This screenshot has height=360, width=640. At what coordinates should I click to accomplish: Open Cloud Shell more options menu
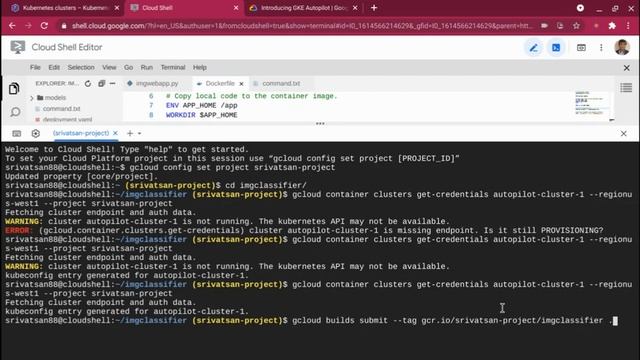(601, 48)
